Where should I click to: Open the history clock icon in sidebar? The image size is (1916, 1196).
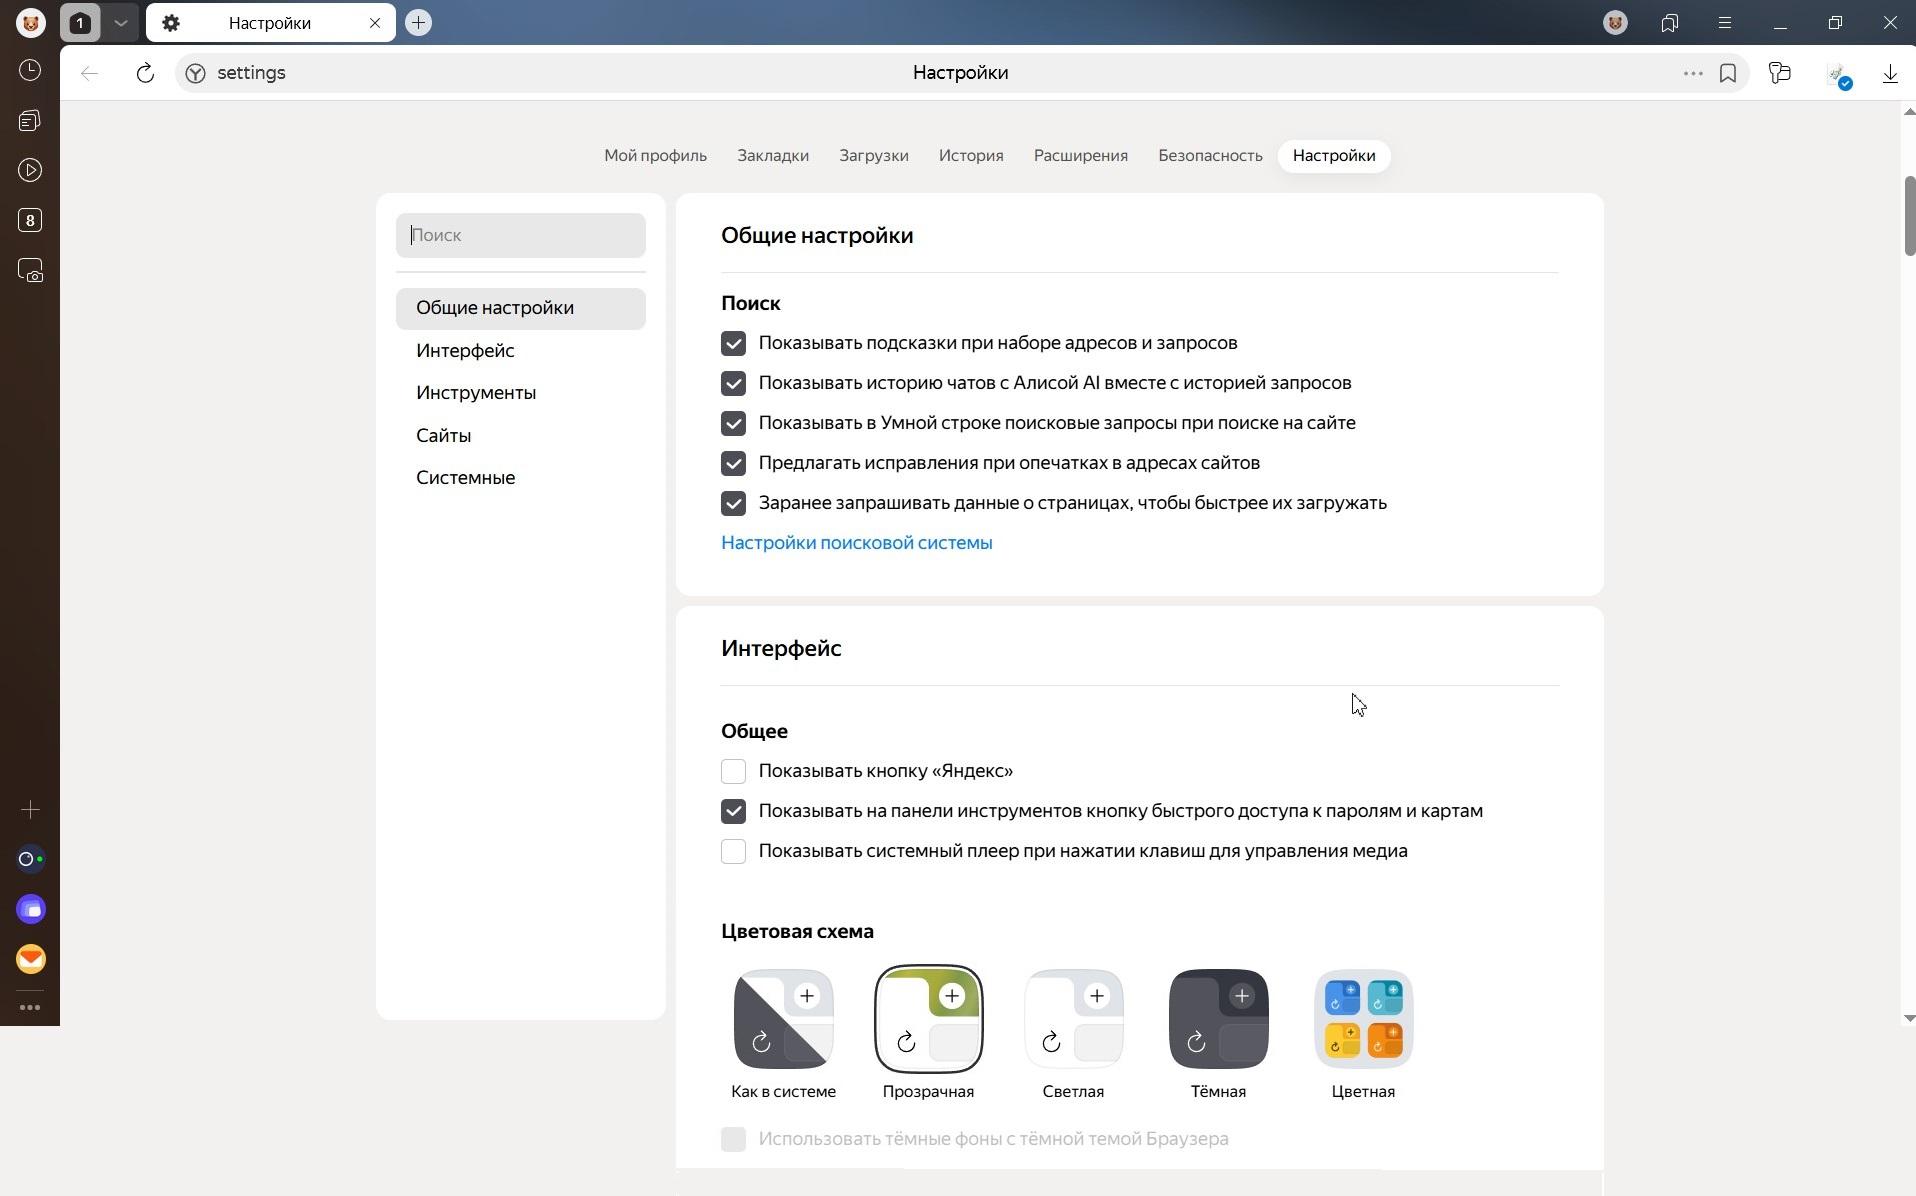pos(30,71)
